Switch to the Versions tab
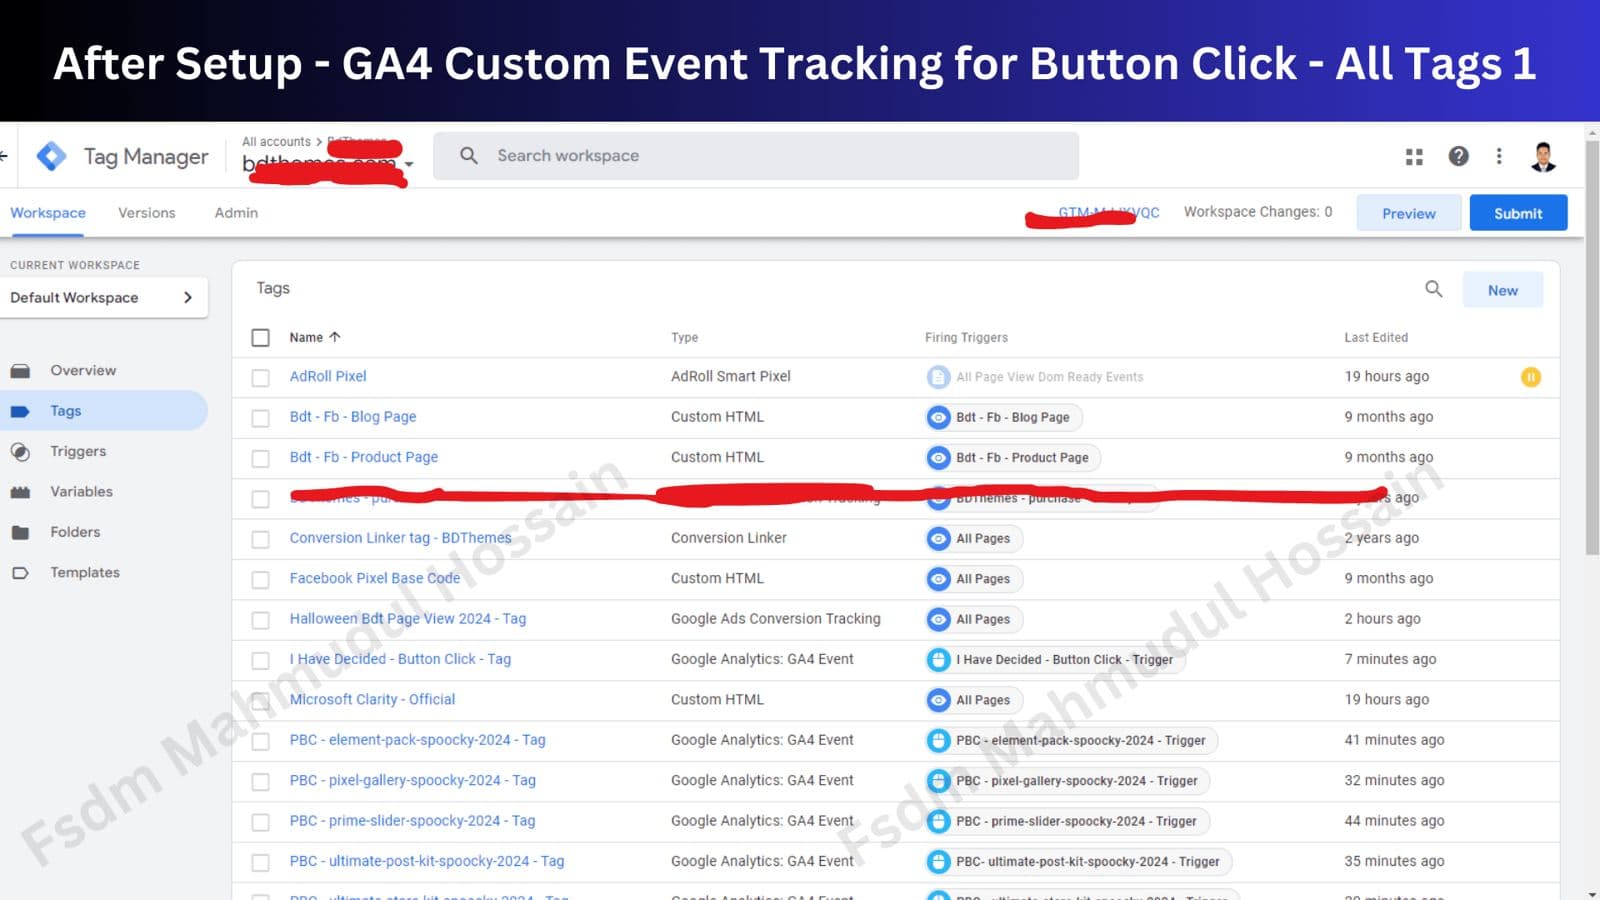Image resolution: width=1600 pixels, height=900 pixels. pos(147,213)
